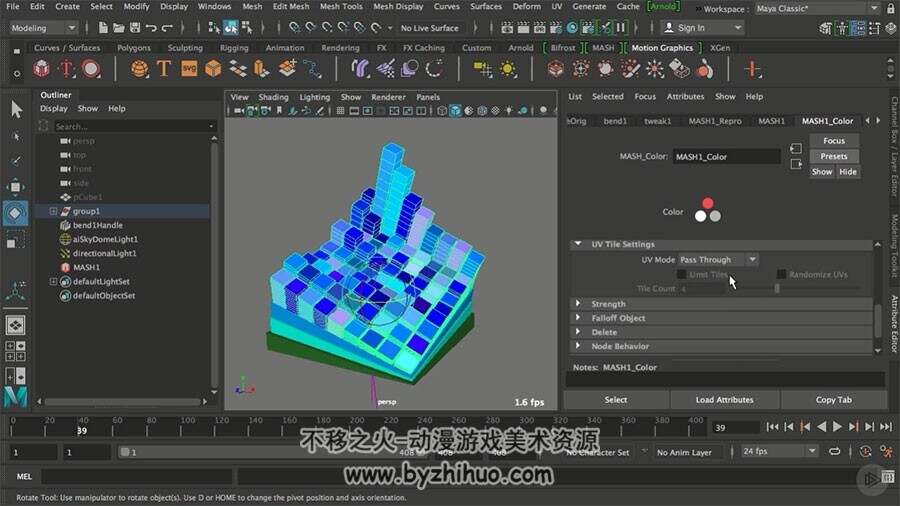Expand defaultLightSet in Outliner
The height and width of the screenshot is (506, 900).
(x=53, y=282)
